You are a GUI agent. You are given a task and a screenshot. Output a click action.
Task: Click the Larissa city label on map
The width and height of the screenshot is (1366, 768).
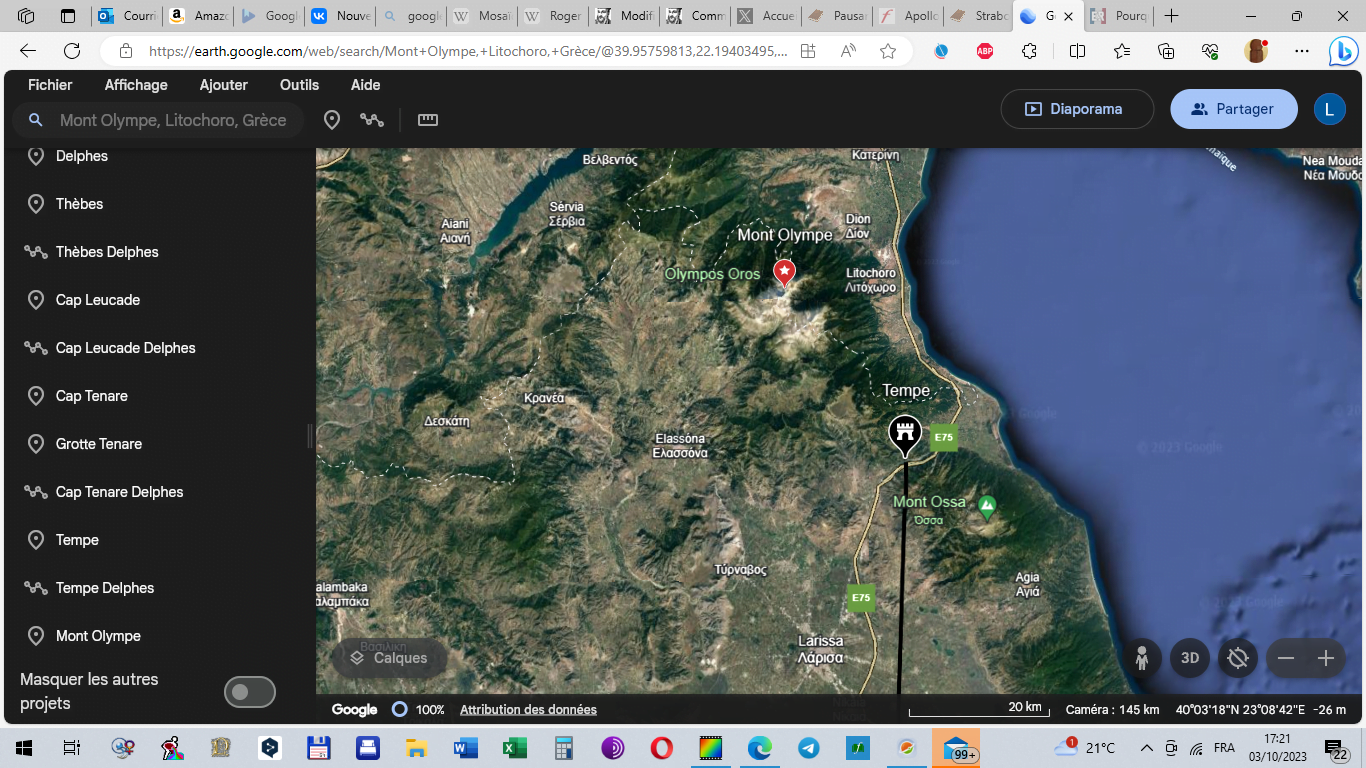820,649
